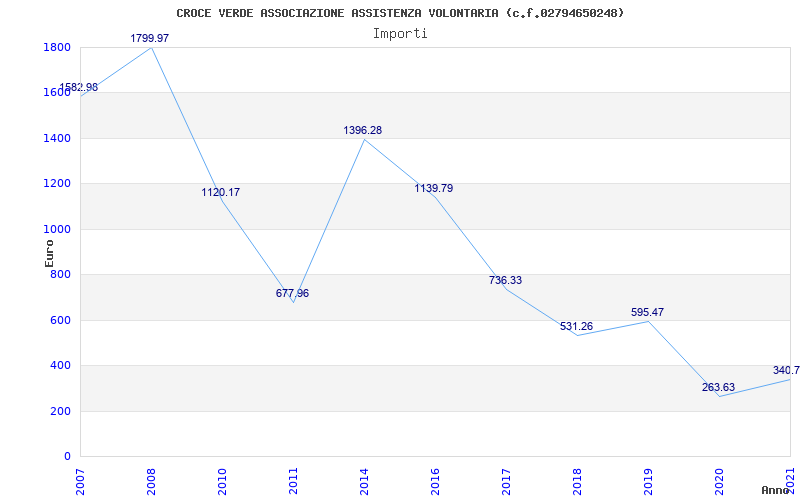Click the 2010 year label
The image size is (800, 500).
tap(222, 482)
